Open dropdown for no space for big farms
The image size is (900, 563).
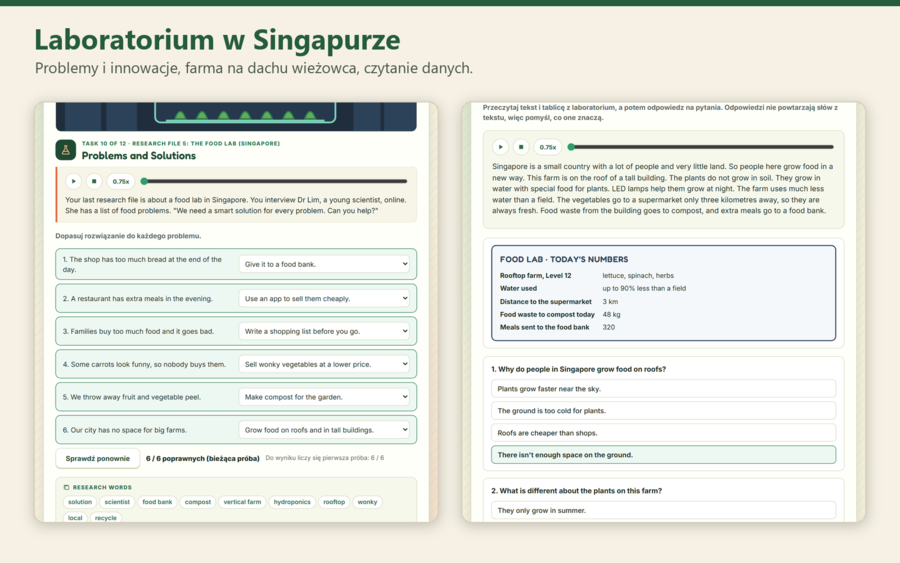(324, 430)
